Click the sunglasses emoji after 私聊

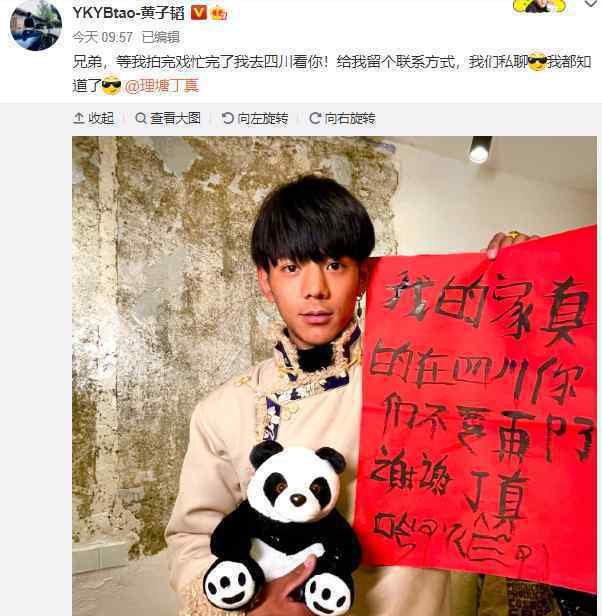click(x=537, y=62)
